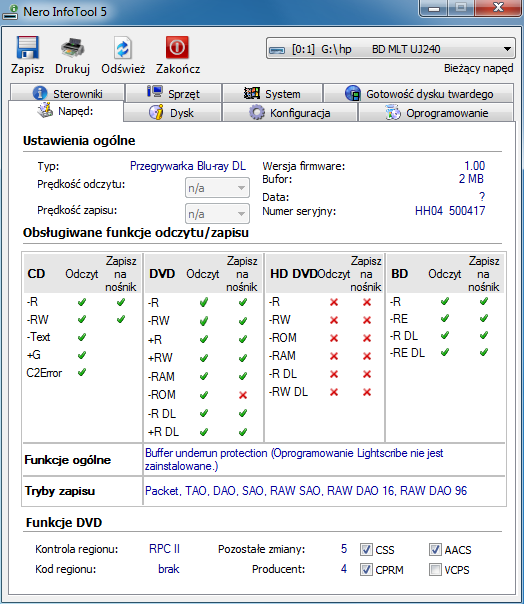Viewport: 524px width, 604px height.
Task: Click the Zapisz label
Action: pyautogui.click(x=27, y=69)
